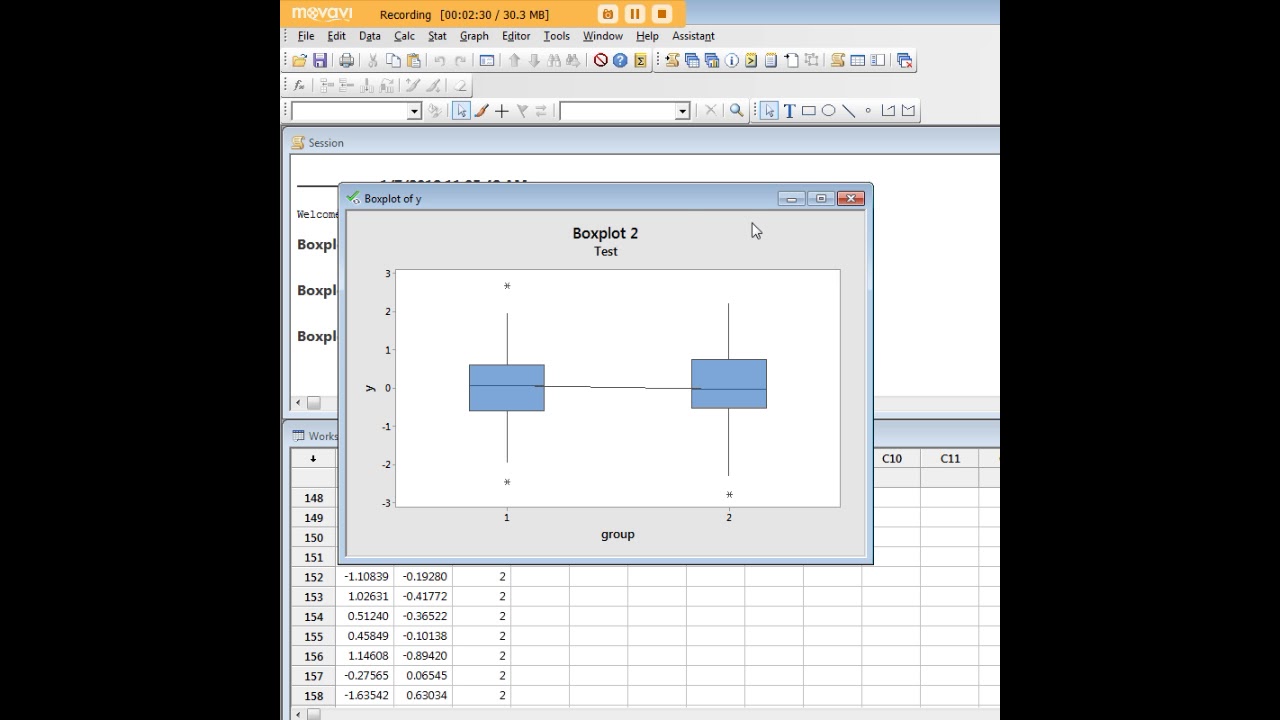Show Graphs folder toolbar icon
Viewport: 1280px width, 720px height.
point(711,60)
